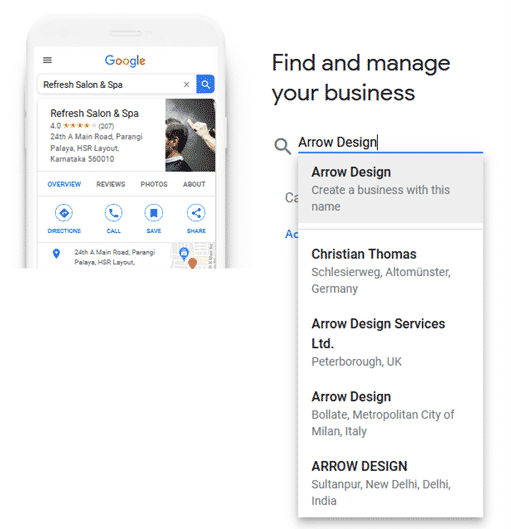Click the Refresh Salon & Spa search box

coord(116,84)
